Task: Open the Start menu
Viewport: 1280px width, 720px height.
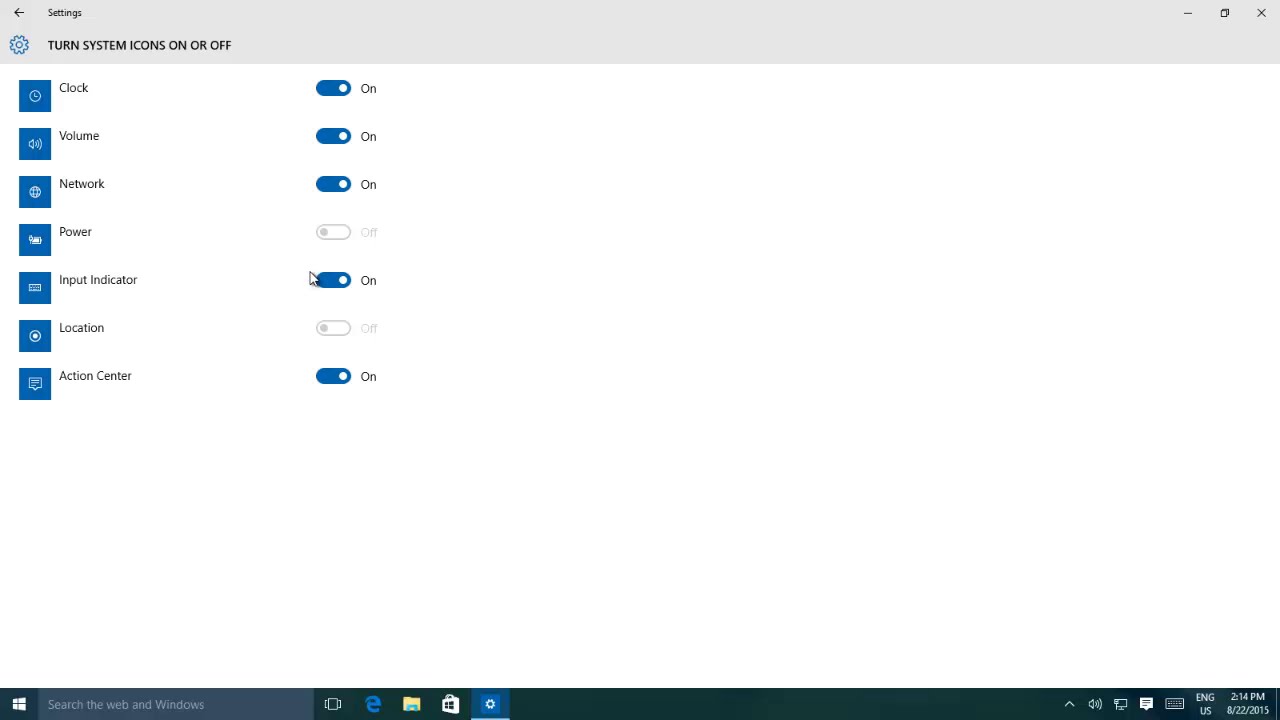Action: pyautogui.click(x=19, y=704)
